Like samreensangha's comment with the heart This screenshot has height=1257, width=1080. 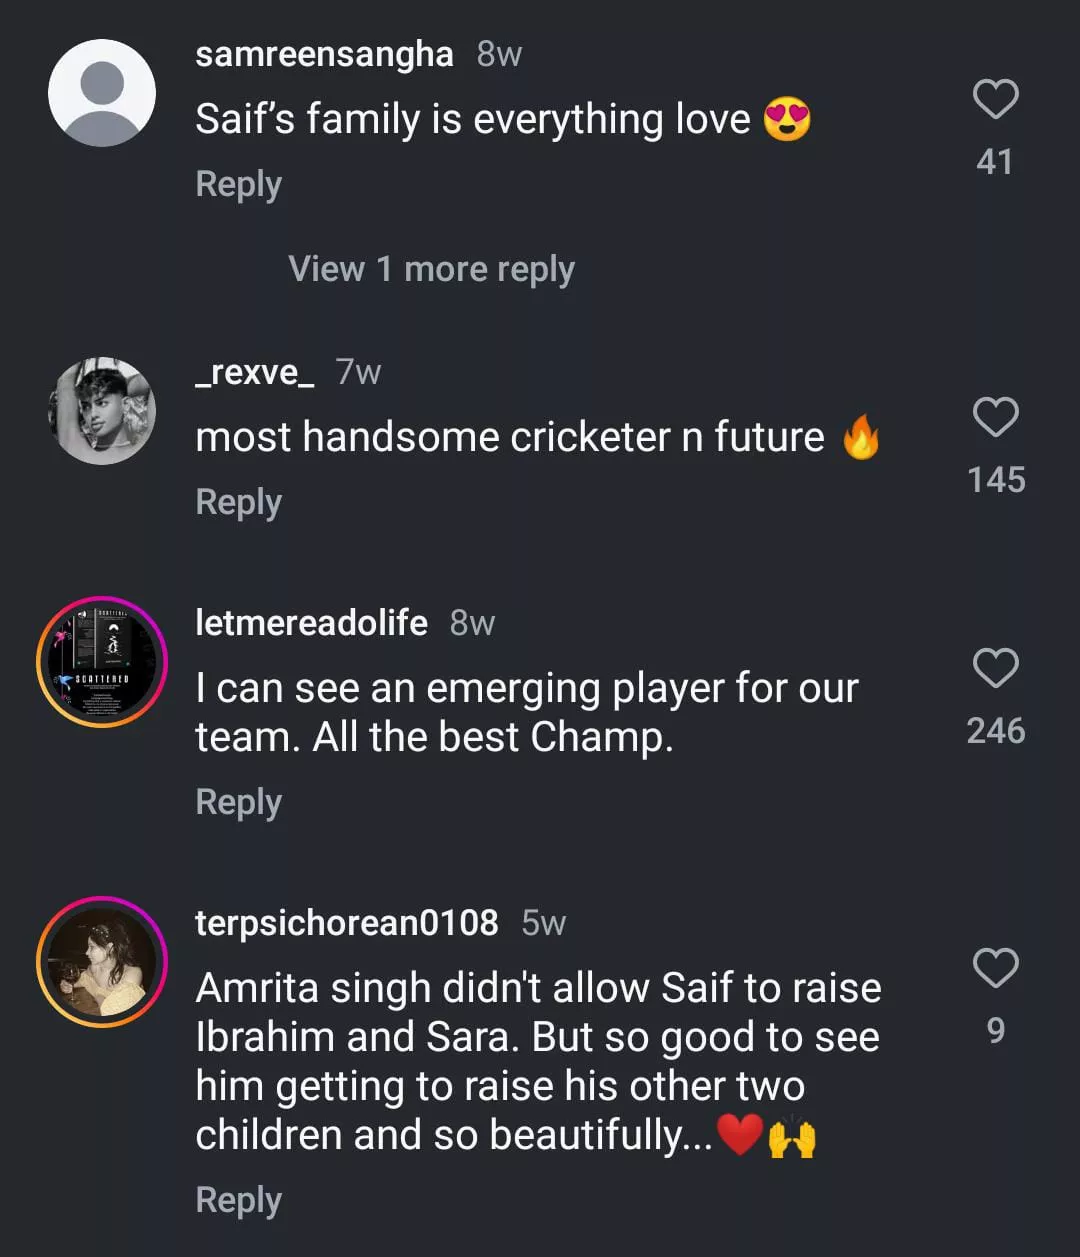point(995,100)
